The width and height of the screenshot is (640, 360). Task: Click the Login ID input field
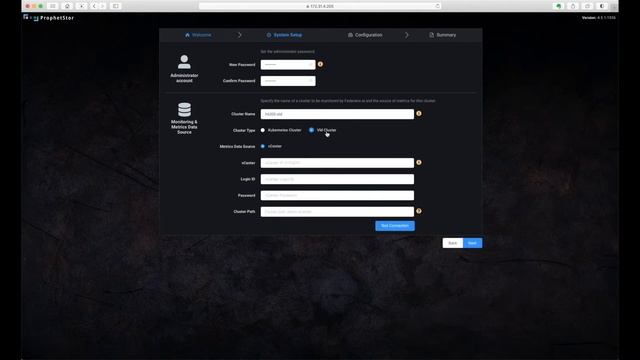coord(337,179)
